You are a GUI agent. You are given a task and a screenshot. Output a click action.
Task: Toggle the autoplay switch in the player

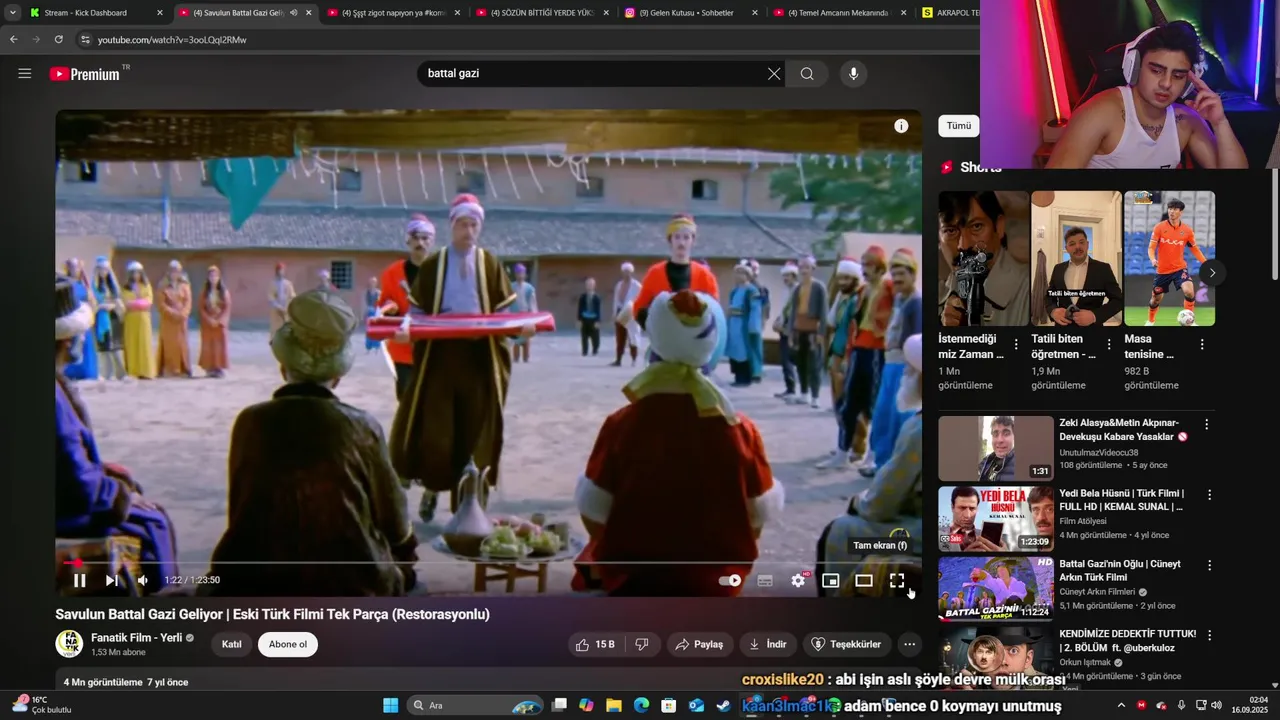[x=730, y=580]
